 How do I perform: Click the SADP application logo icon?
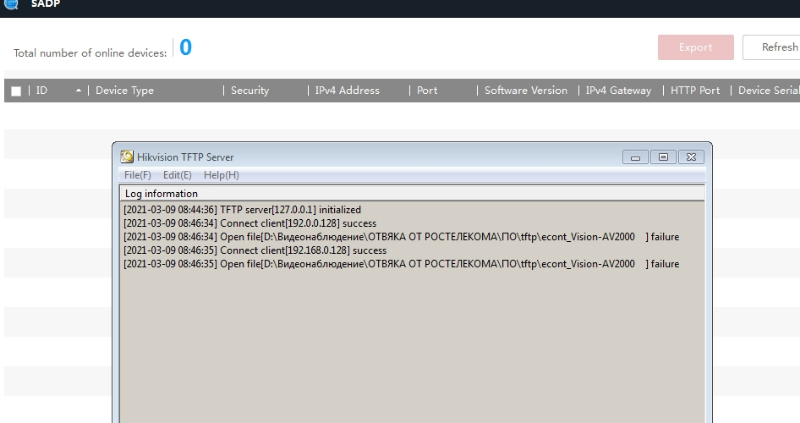click(11, 4)
